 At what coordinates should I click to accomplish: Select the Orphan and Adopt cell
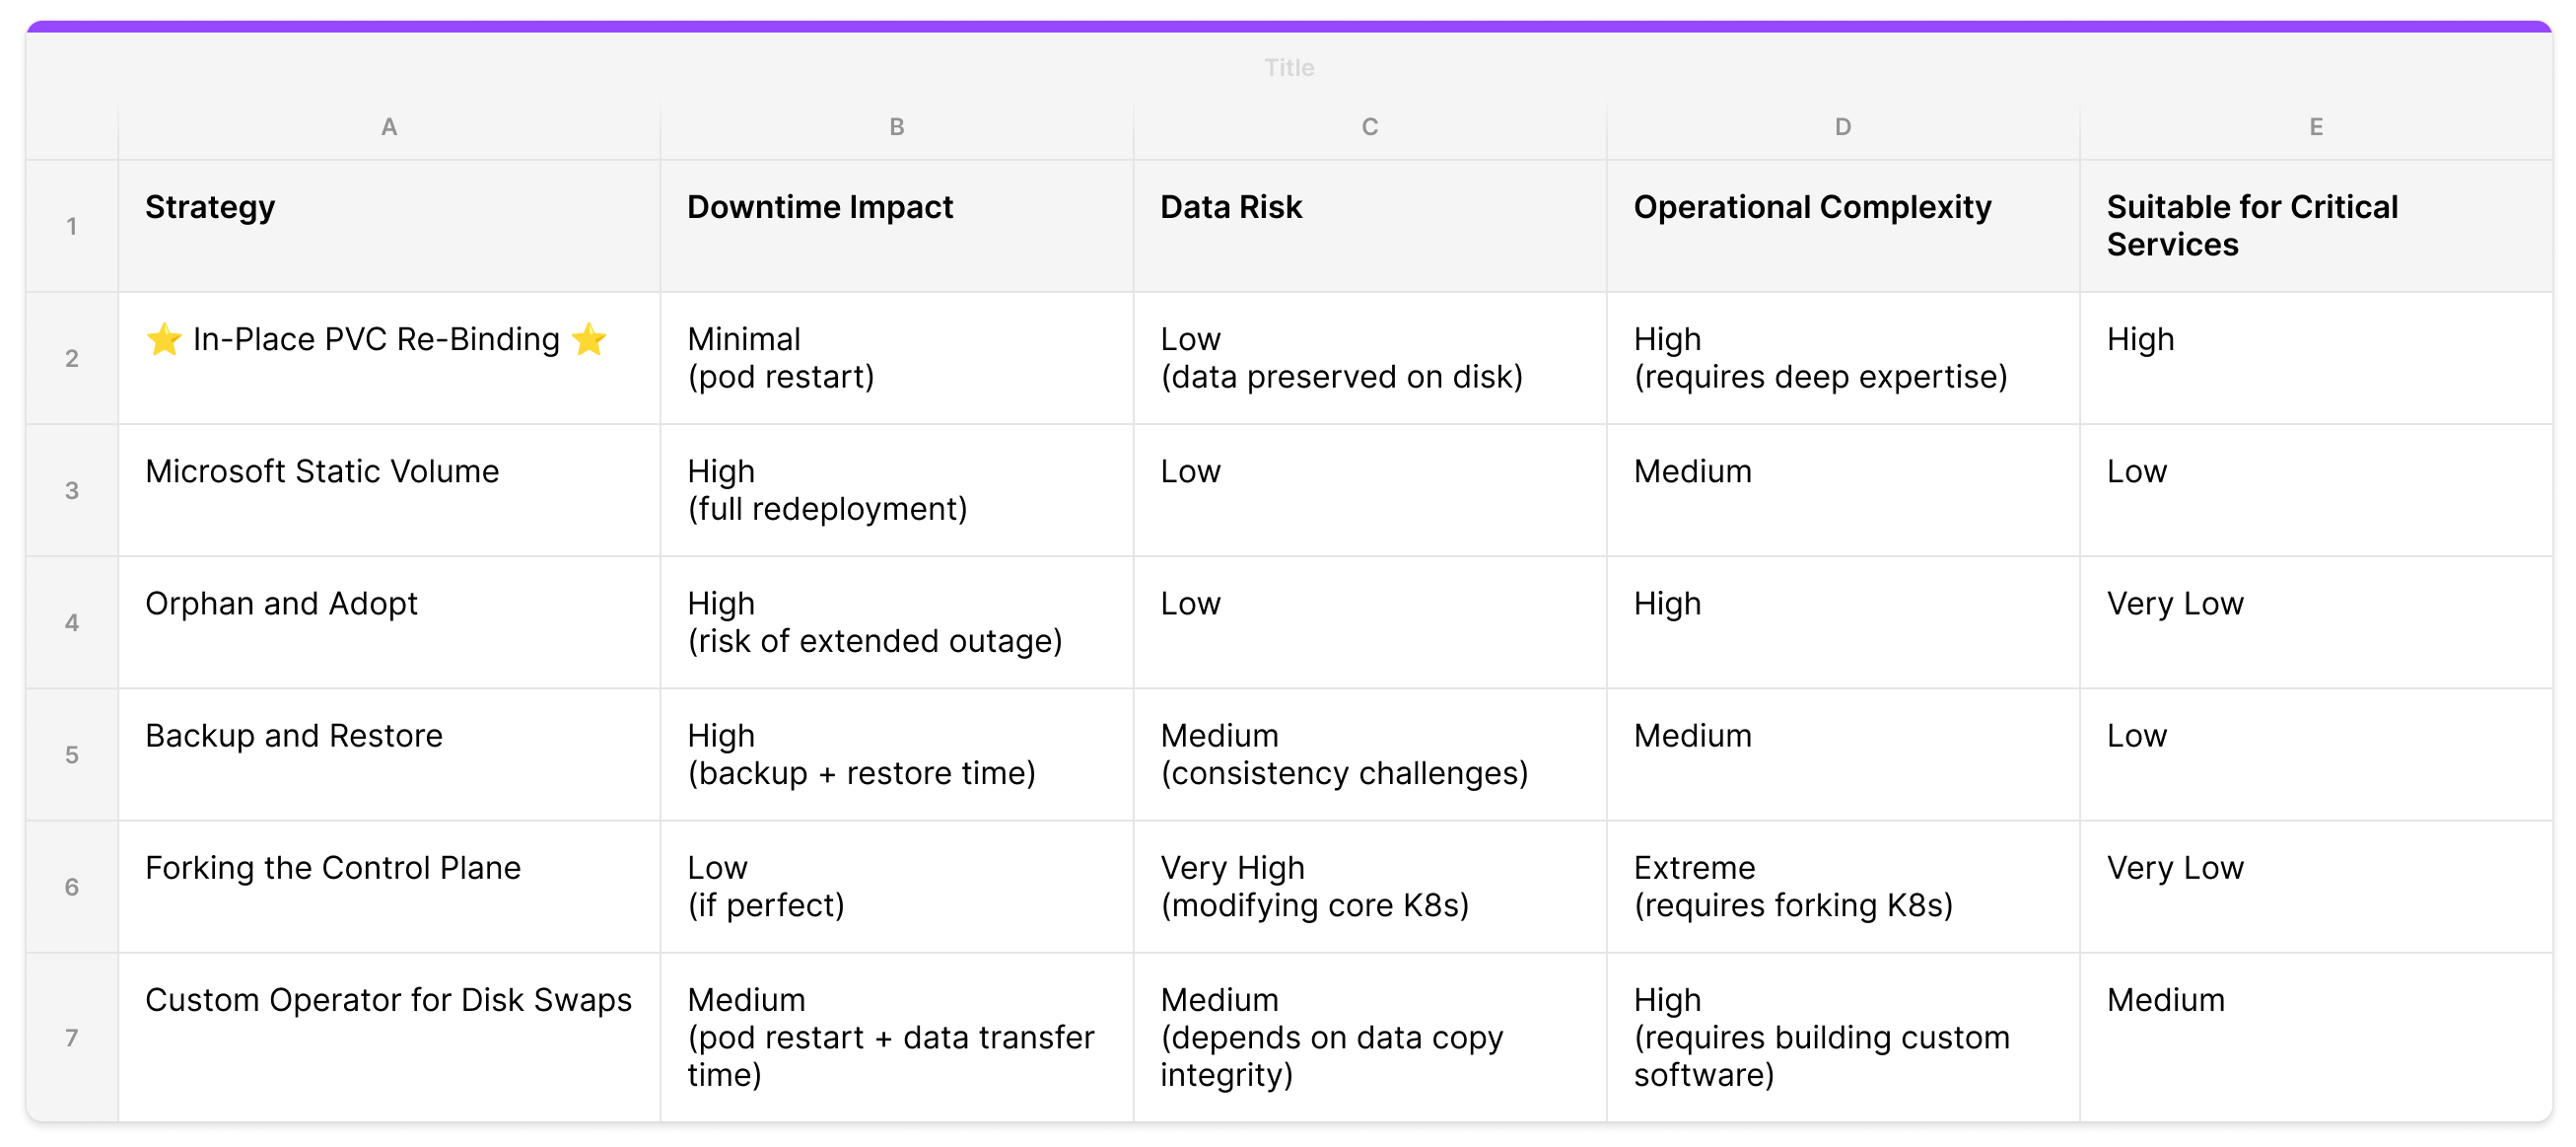[x=389, y=622]
